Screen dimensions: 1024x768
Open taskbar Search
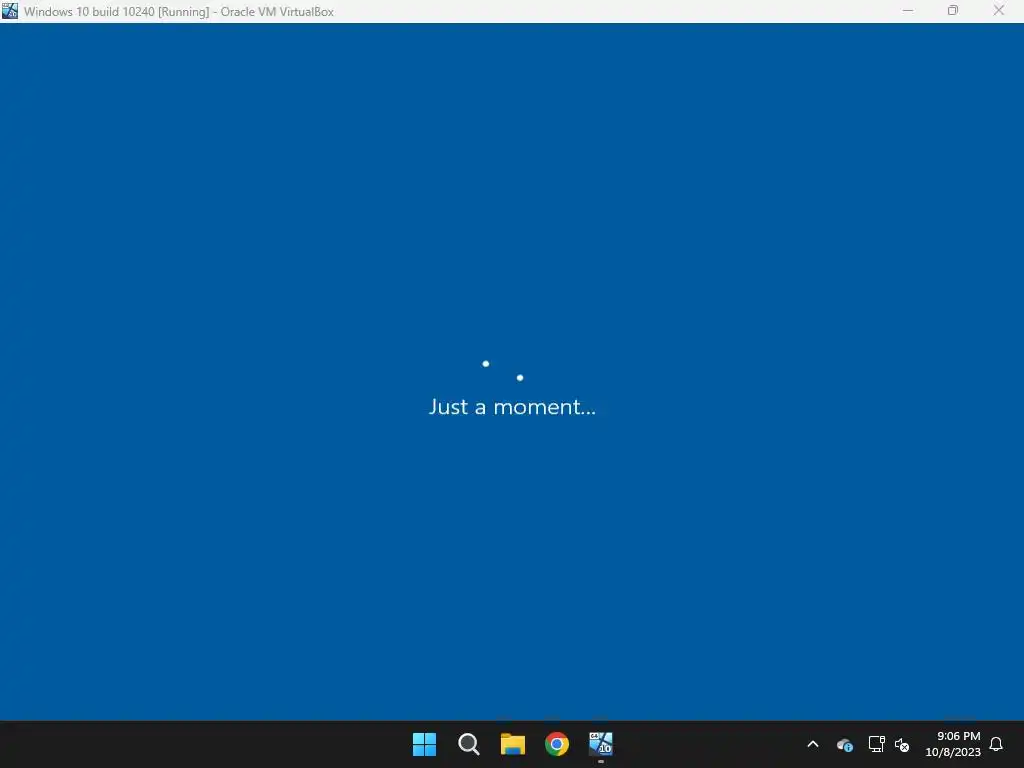(469, 744)
